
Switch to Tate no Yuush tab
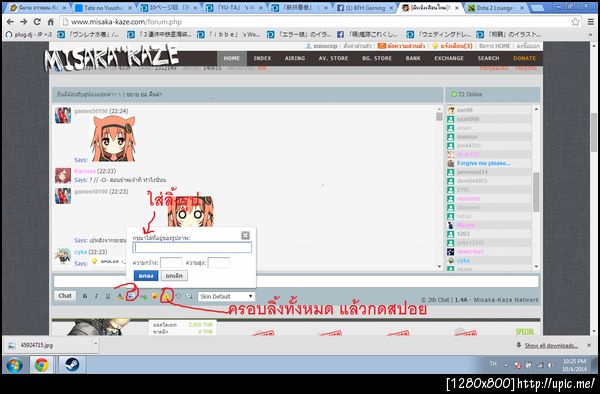pyautogui.click(x=103, y=8)
